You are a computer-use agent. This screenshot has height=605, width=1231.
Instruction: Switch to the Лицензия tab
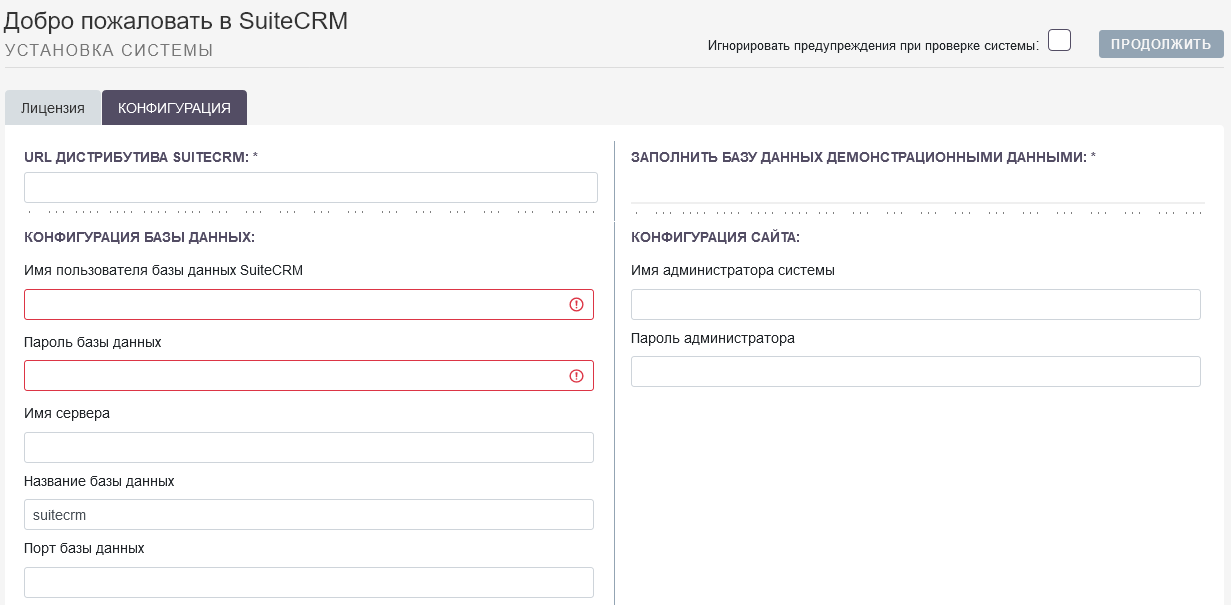point(52,107)
